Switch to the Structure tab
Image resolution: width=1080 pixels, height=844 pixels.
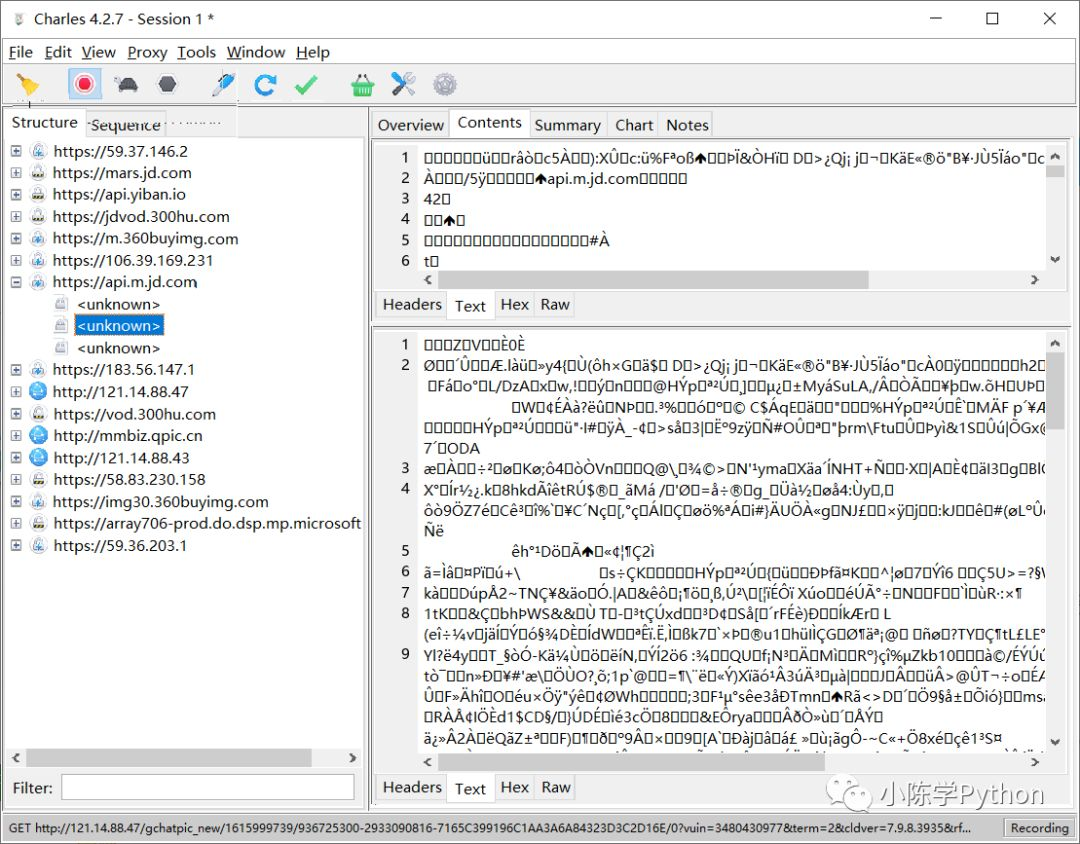point(45,123)
